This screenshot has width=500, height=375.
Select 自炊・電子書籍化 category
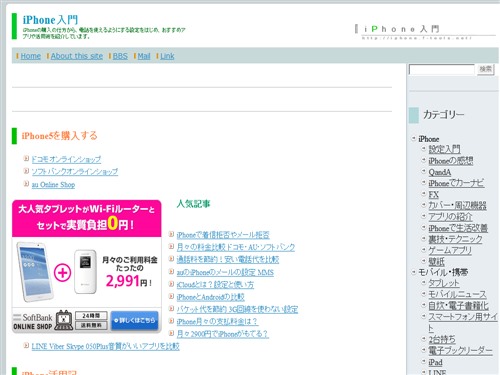point(458,305)
